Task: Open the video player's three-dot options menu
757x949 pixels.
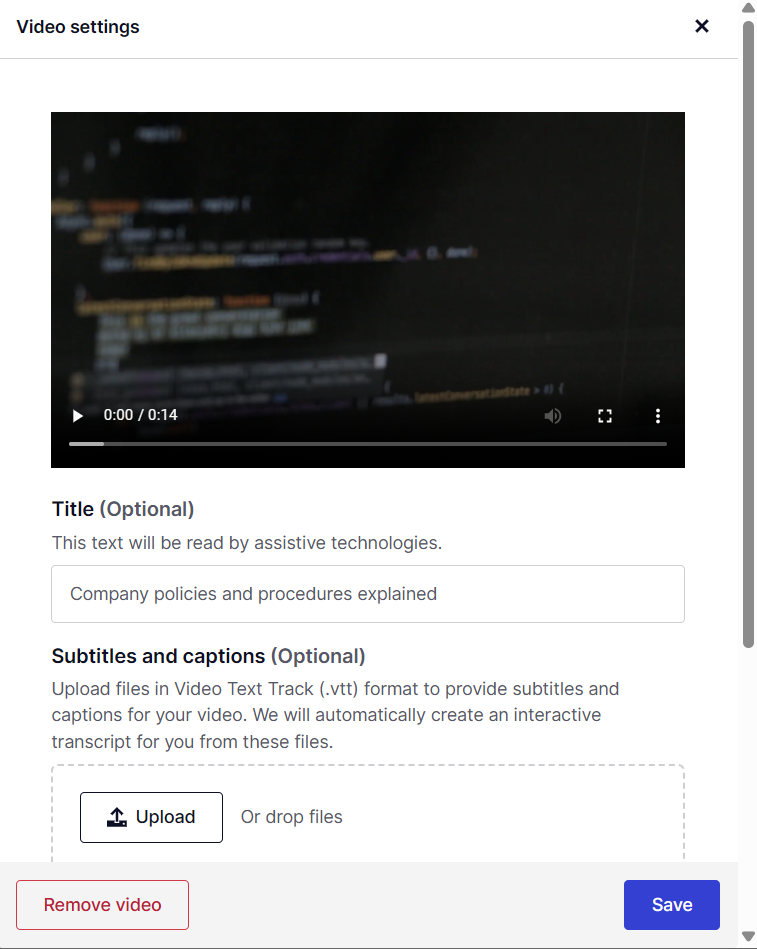Action: (x=658, y=416)
